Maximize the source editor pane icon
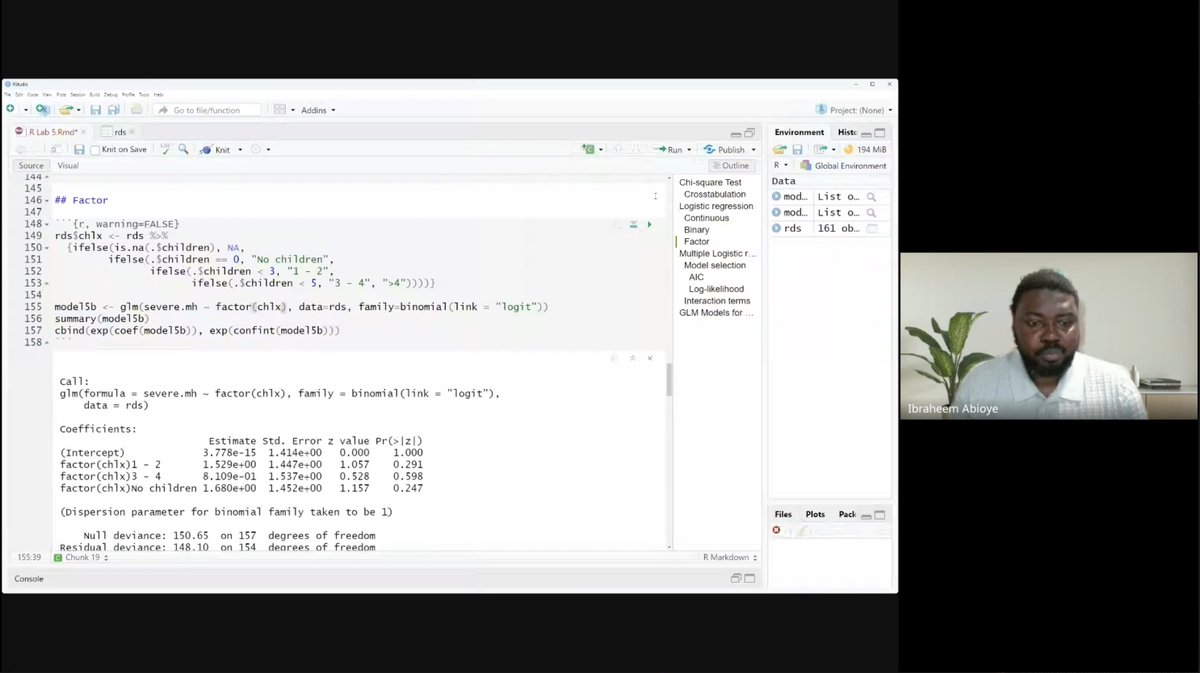Image resolution: width=1200 pixels, height=673 pixels. coord(749,133)
